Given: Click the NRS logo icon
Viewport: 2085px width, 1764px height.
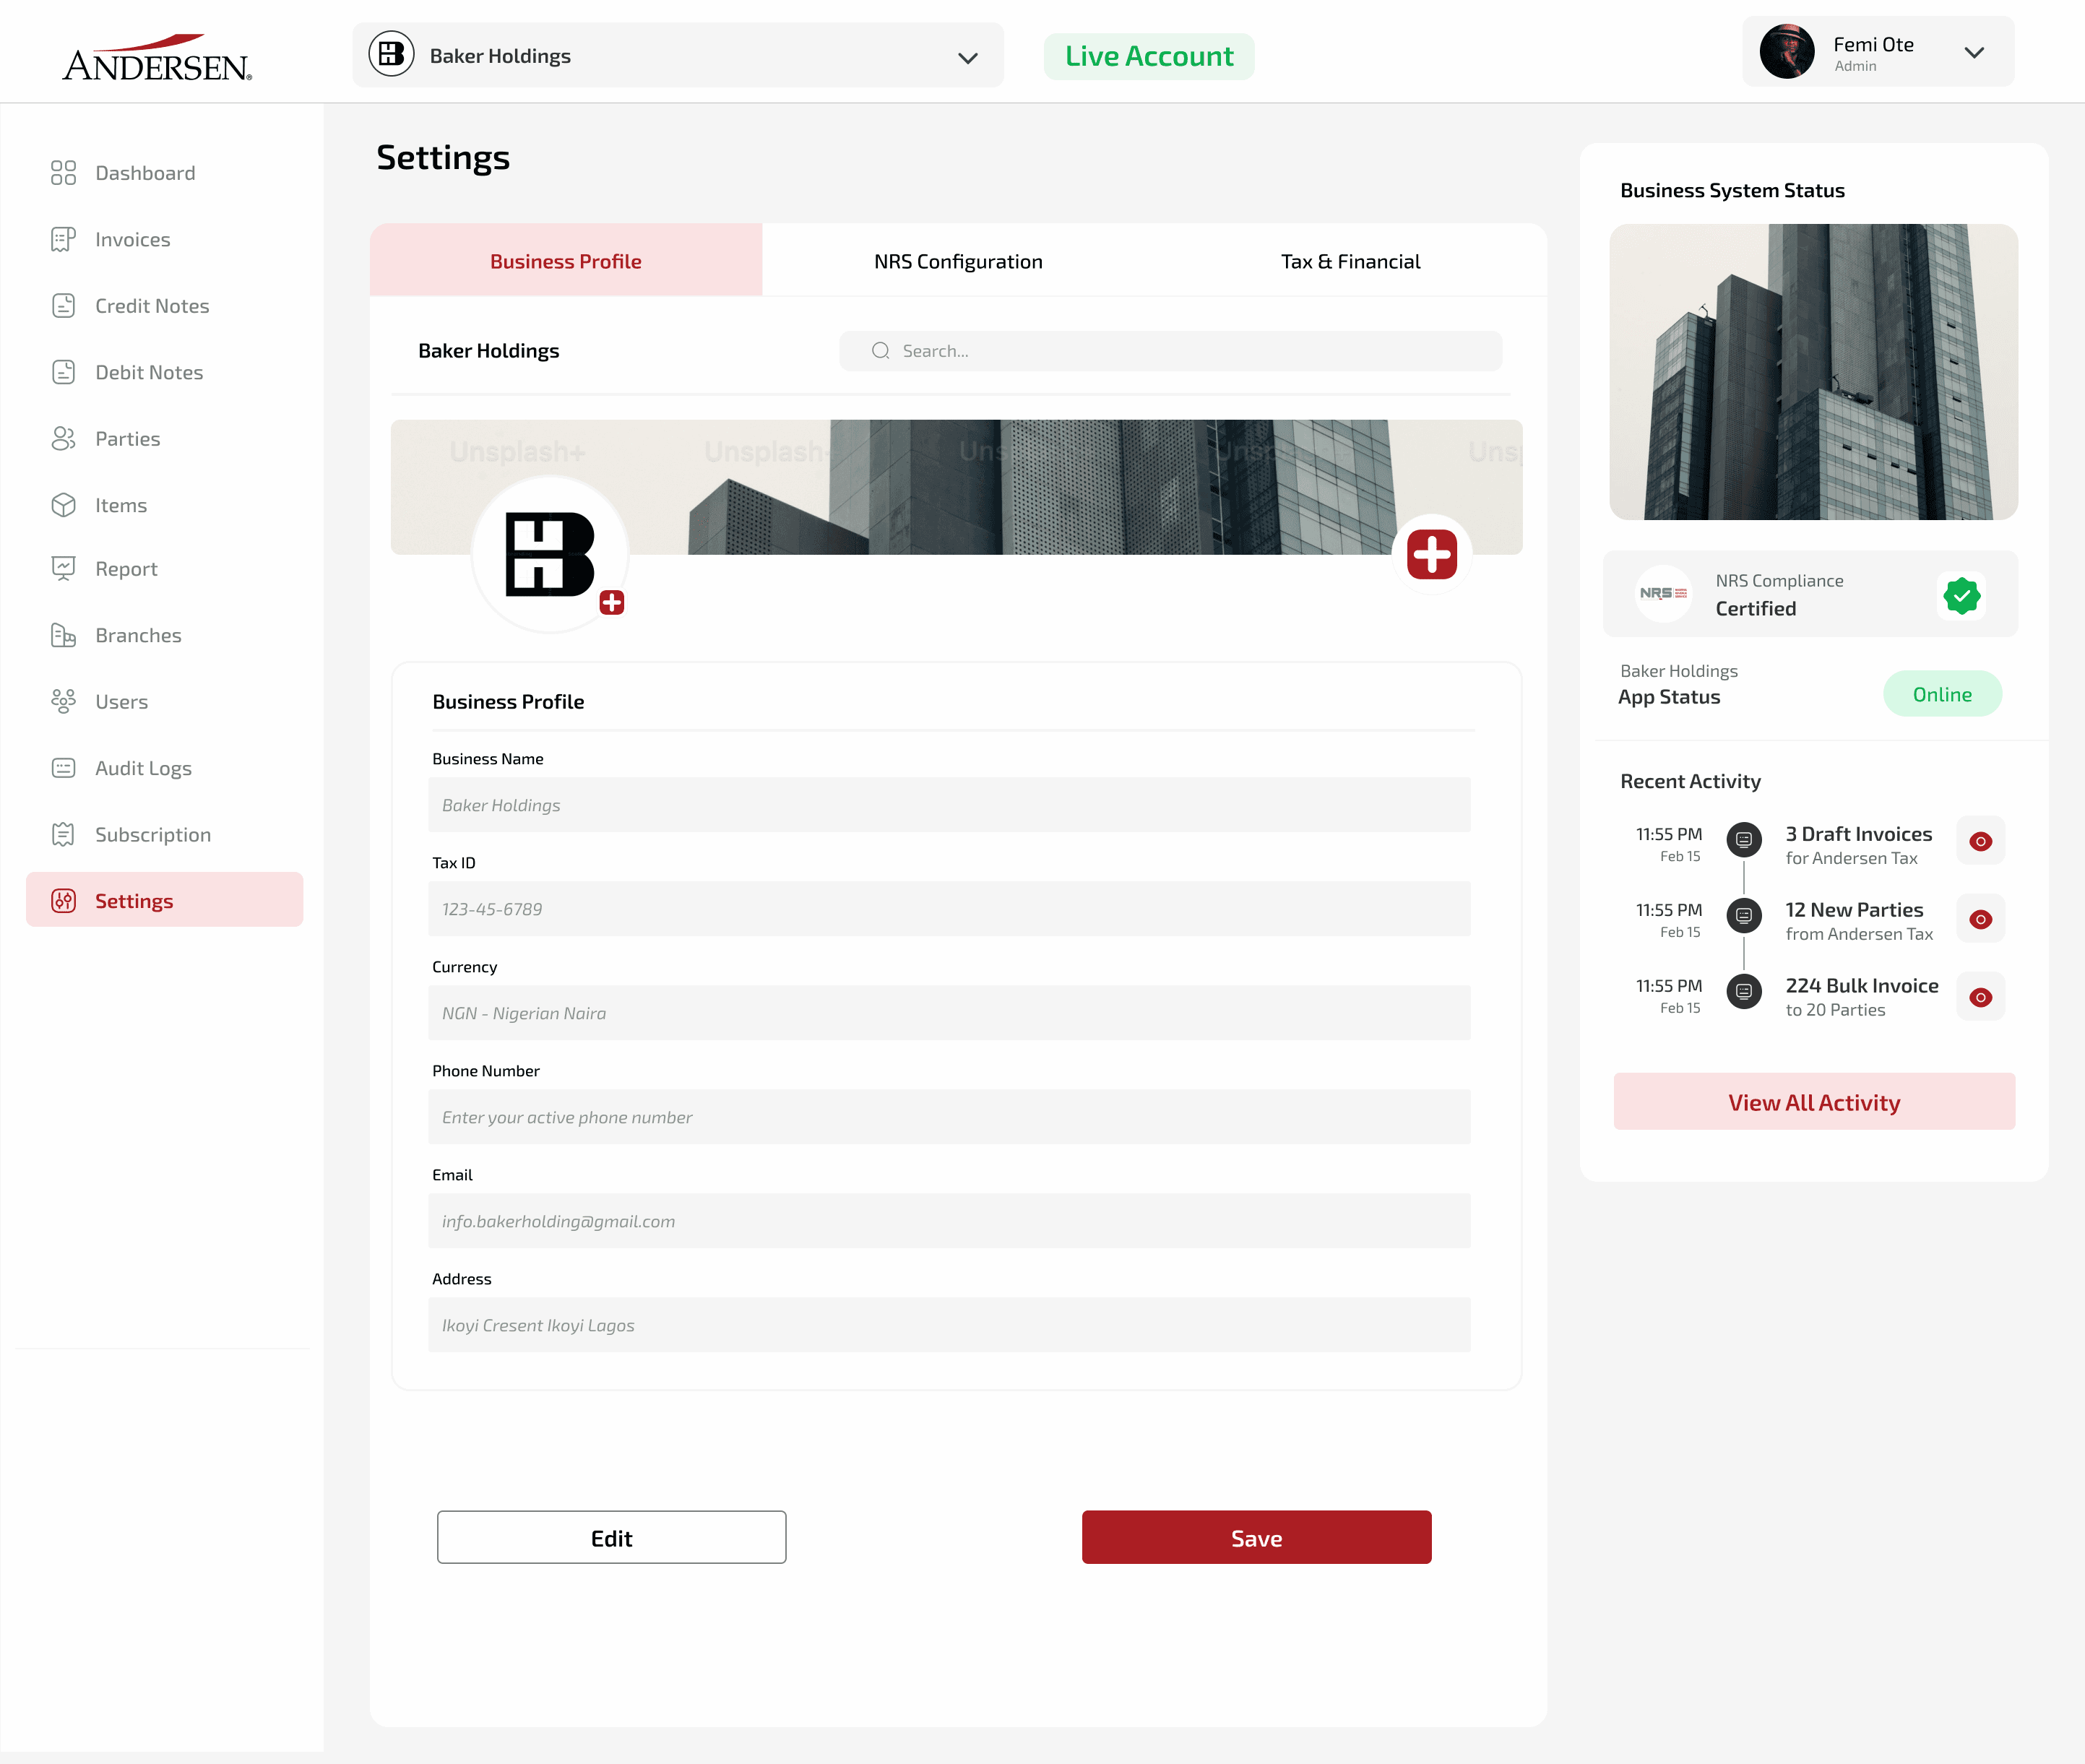Looking at the screenshot, I should coord(1663,594).
